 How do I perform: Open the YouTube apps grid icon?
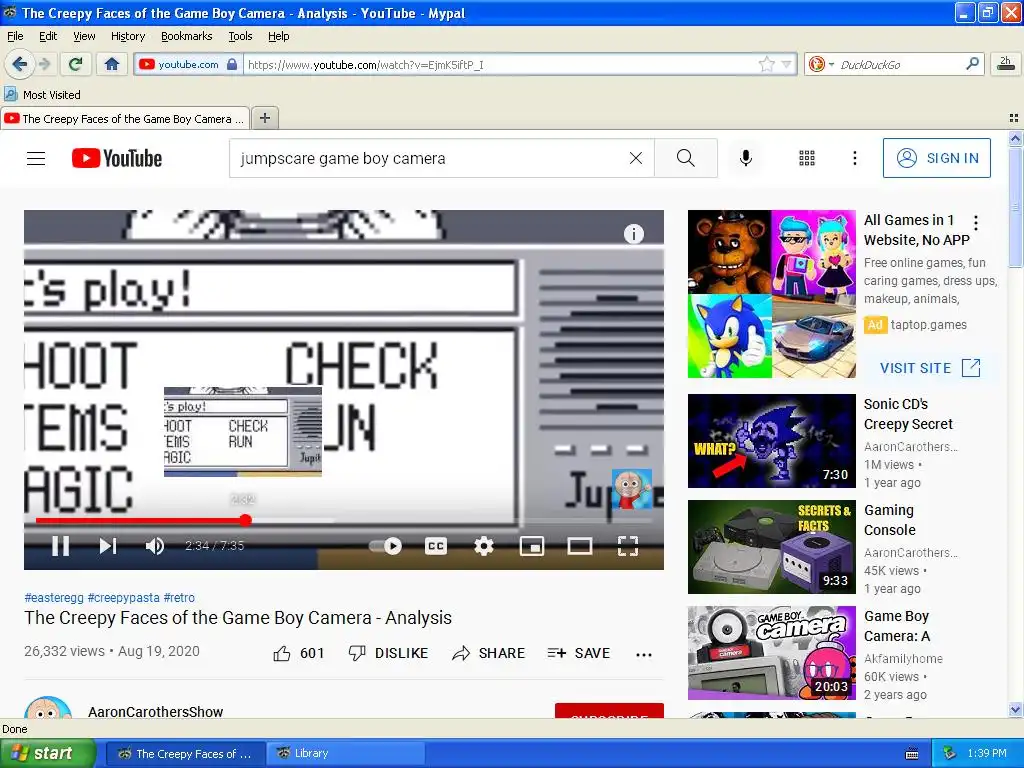807,158
